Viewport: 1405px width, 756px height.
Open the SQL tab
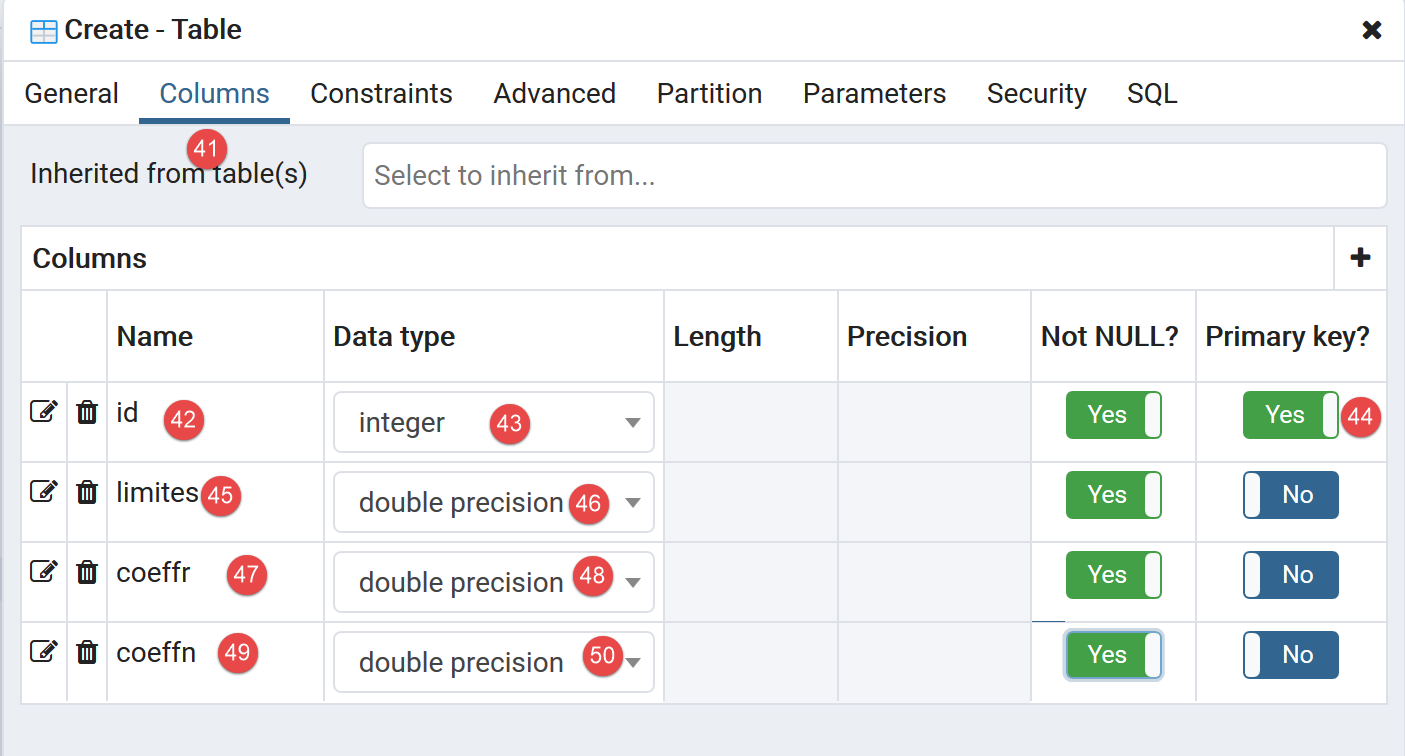tap(1152, 94)
